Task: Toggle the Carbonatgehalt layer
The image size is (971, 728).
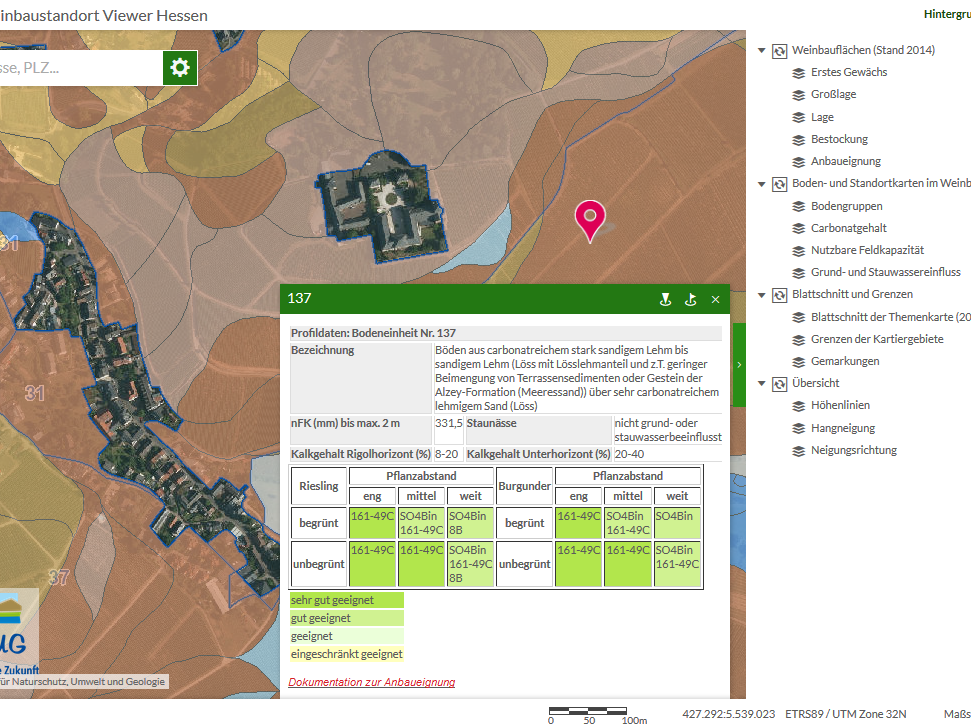Action: [848, 228]
